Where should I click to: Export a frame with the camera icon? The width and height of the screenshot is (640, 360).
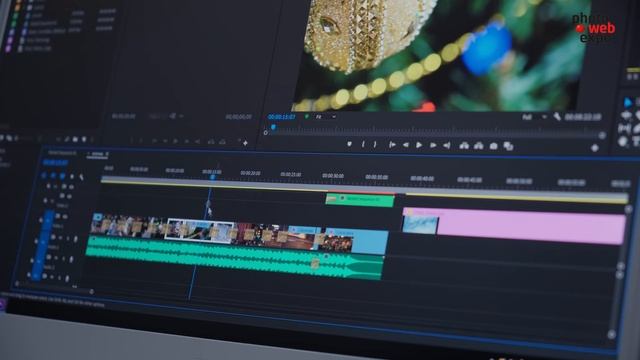pos(493,146)
